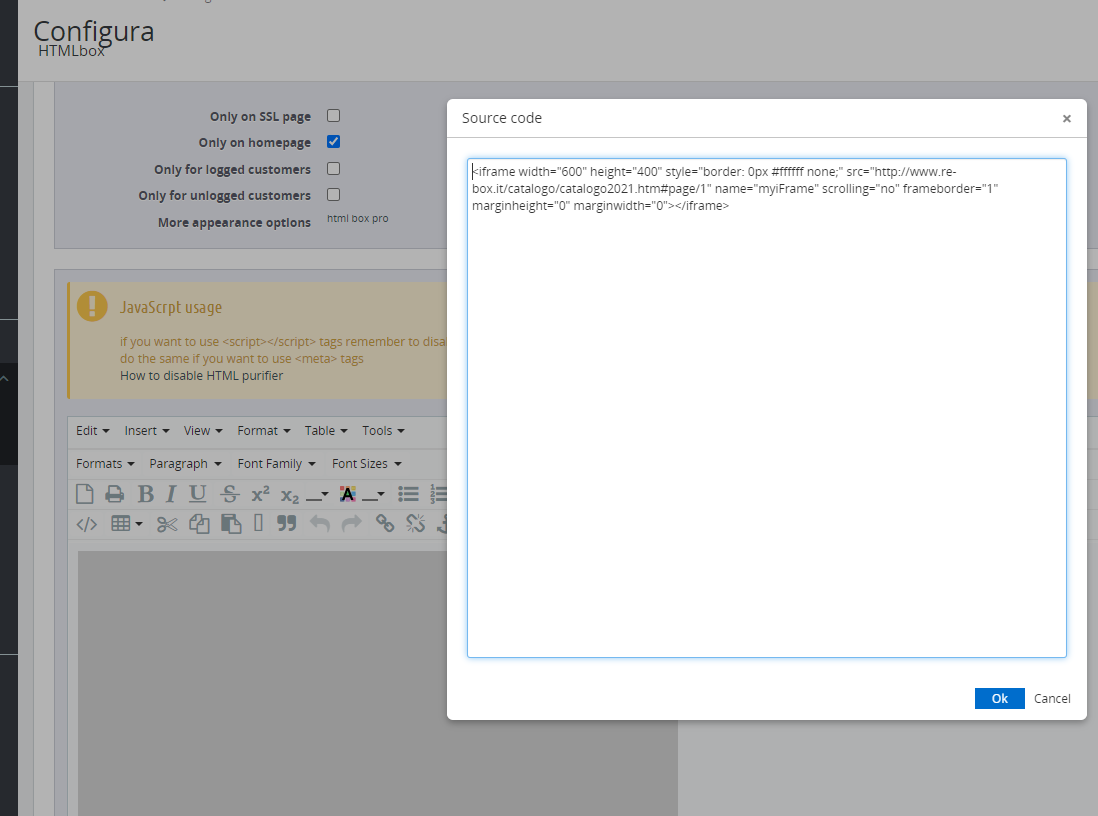Open the Format menu
1098x816 pixels.
(264, 431)
